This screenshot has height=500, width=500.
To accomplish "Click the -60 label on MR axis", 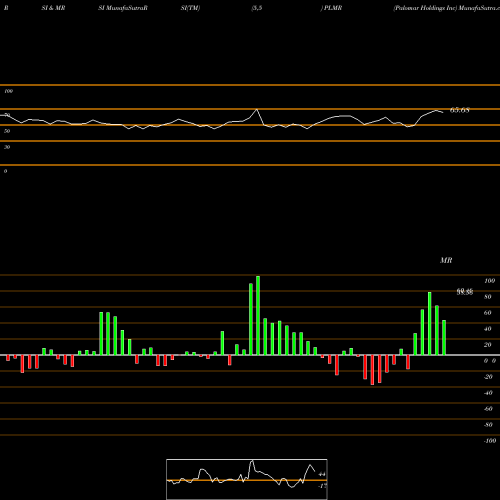I will (488, 409).
